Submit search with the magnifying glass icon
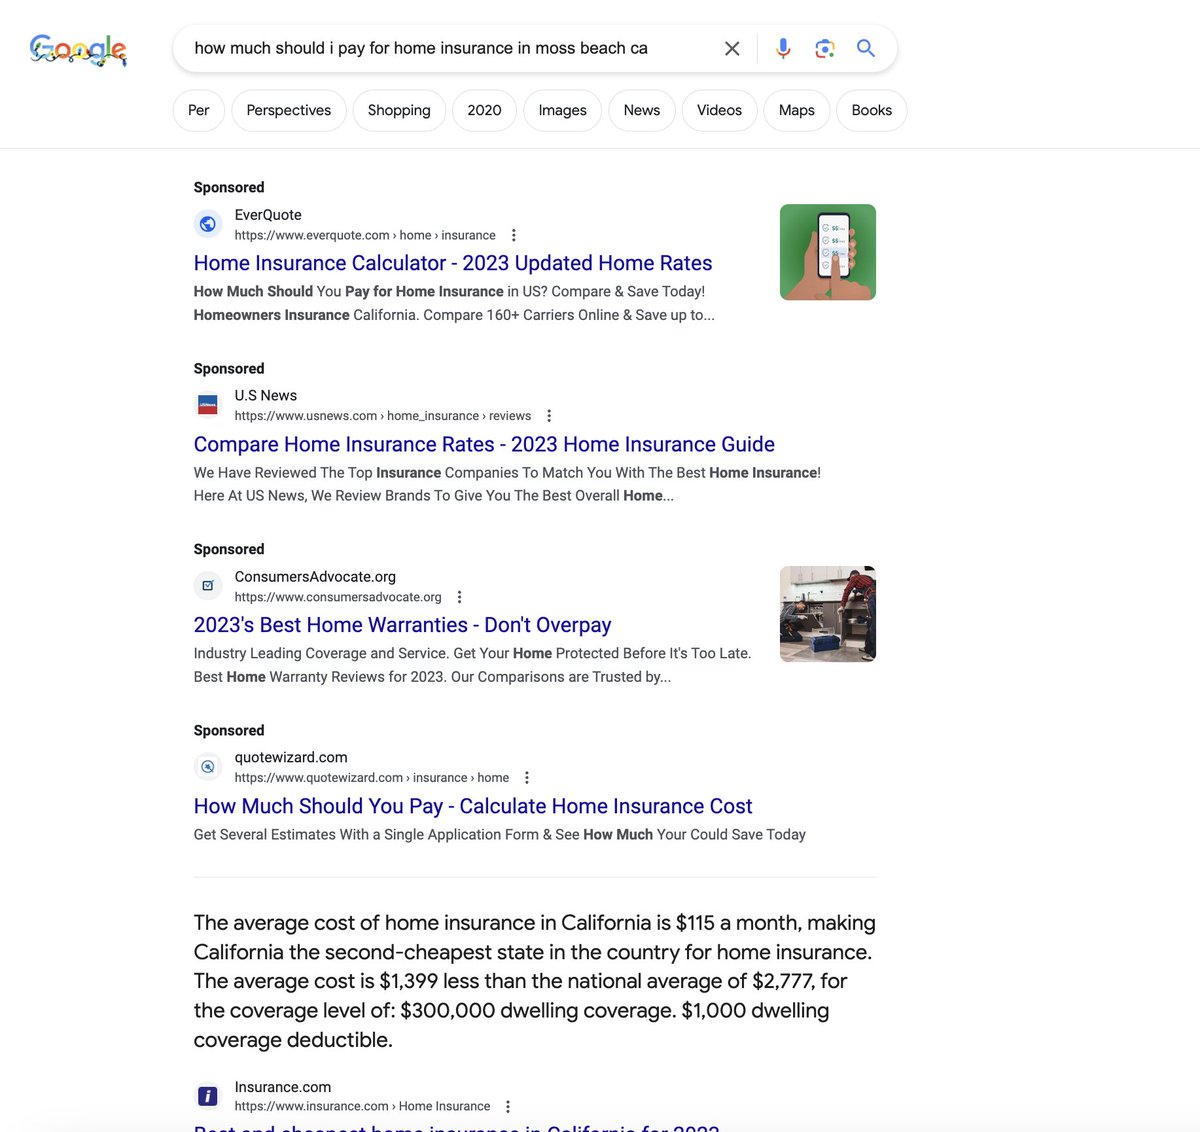Image resolution: width=1200 pixels, height=1132 pixels. pyautogui.click(x=866, y=48)
